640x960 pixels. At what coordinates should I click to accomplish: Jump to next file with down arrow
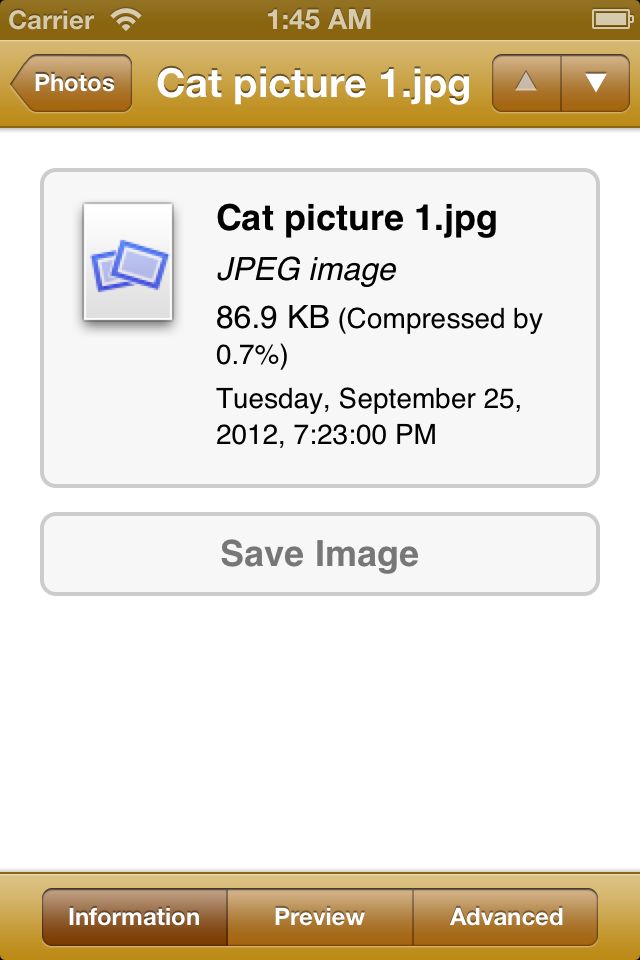pyautogui.click(x=595, y=83)
